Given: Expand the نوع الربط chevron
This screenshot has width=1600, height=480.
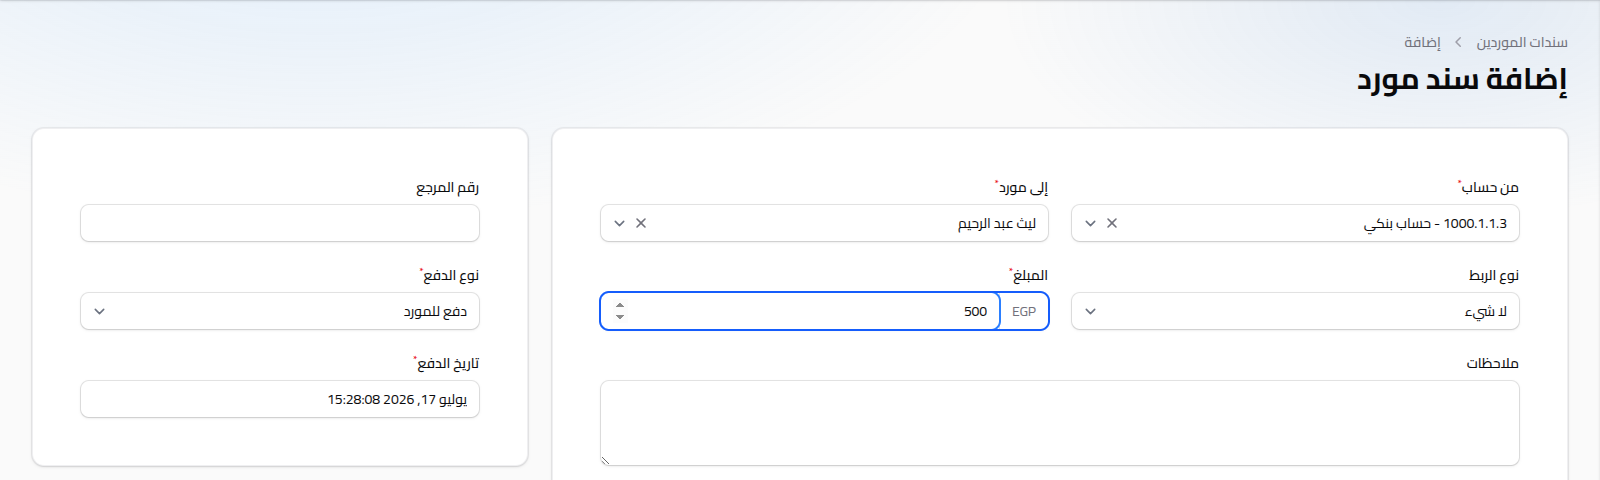Looking at the screenshot, I should (1090, 311).
